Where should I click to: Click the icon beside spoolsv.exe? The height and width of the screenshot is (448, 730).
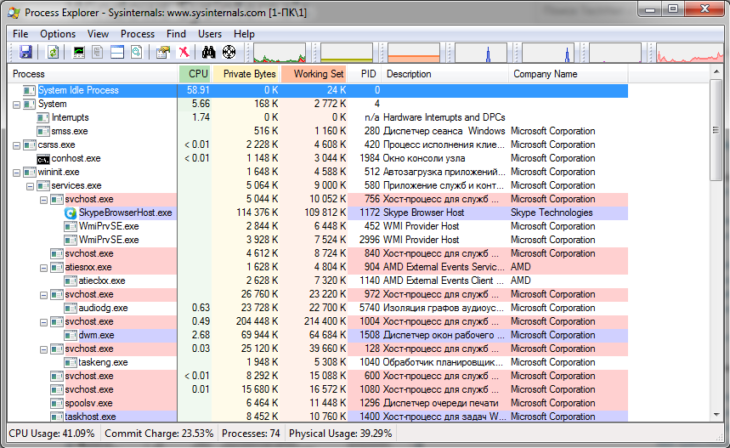(x=57, y=403)
